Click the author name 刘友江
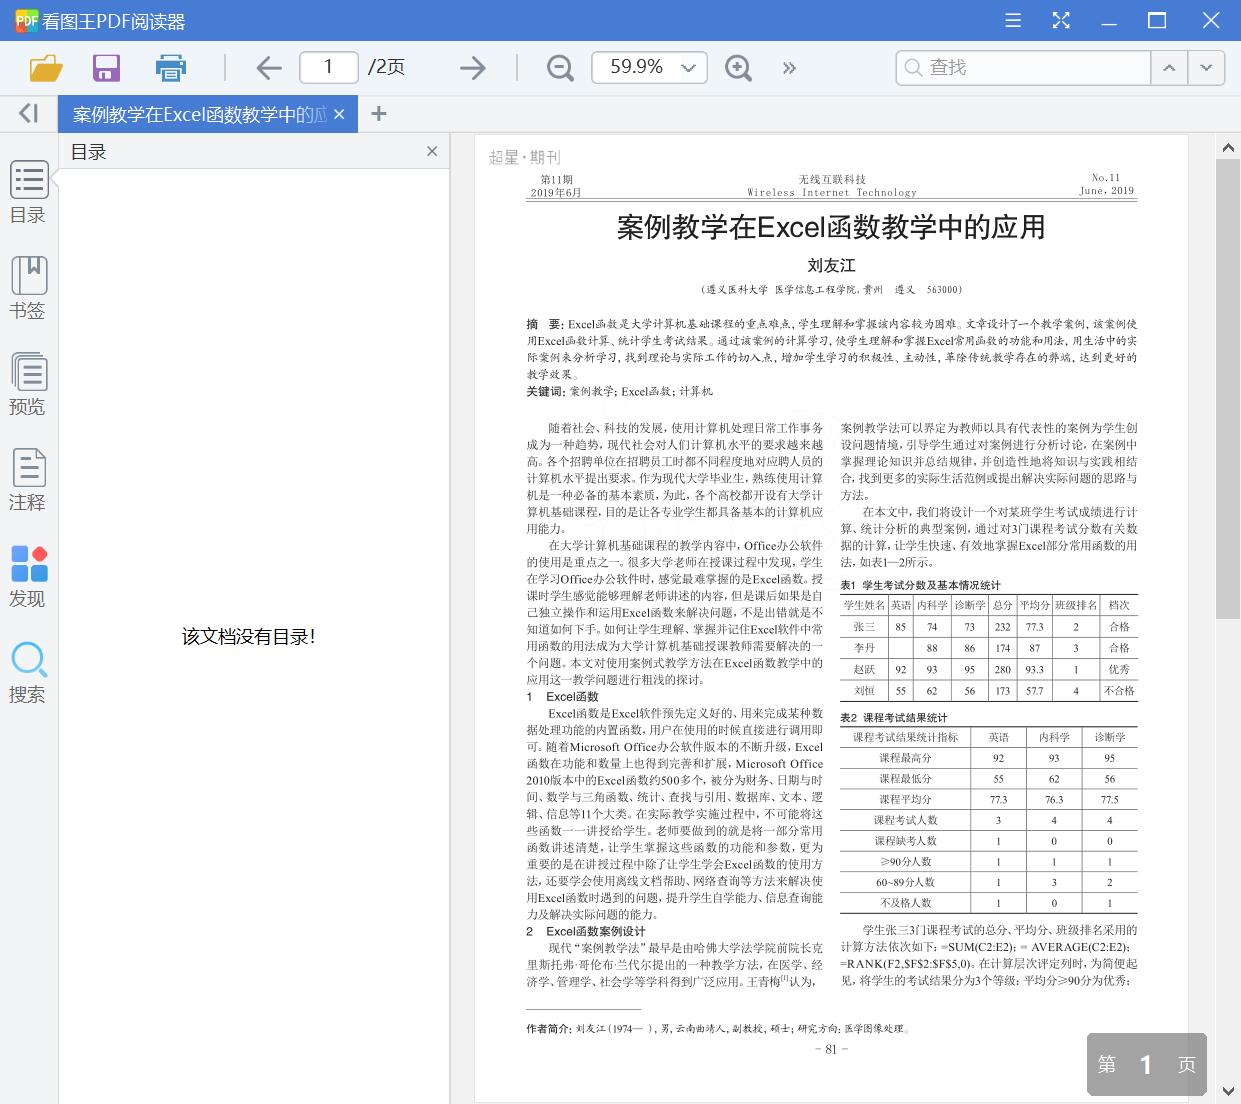1241x1104 pixels. 831,266
